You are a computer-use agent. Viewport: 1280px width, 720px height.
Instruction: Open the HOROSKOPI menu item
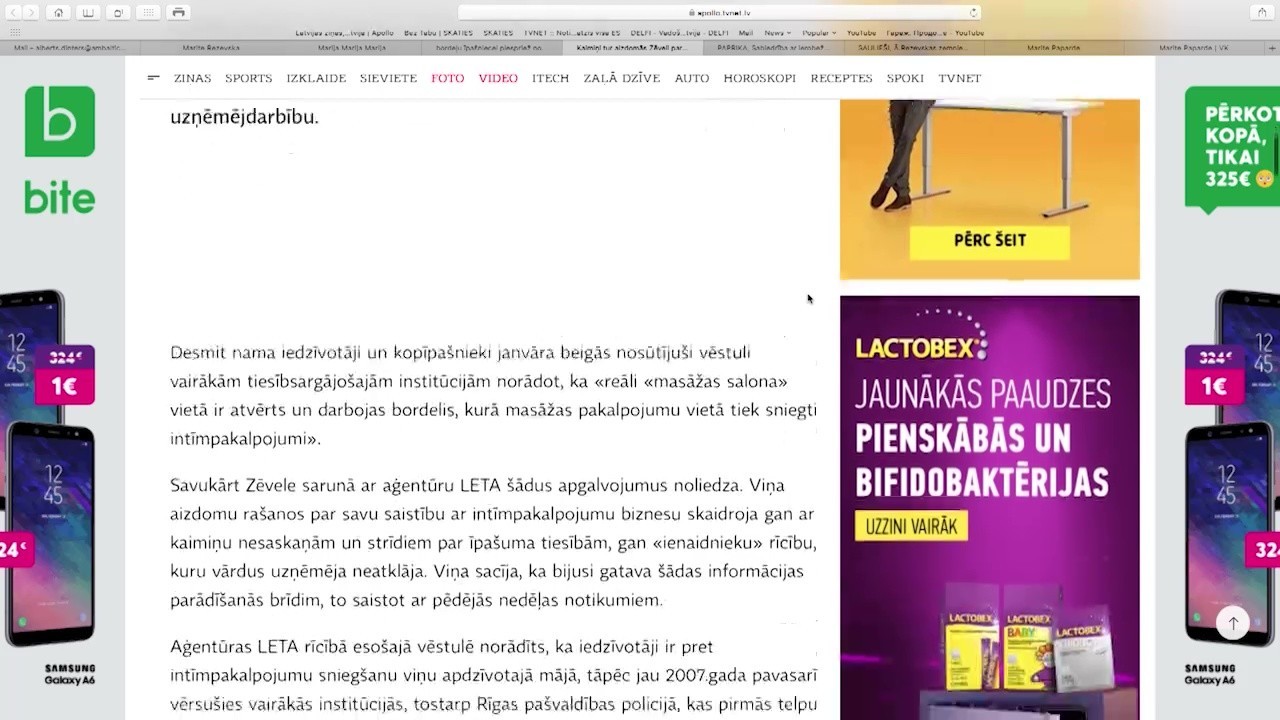(x=759, y=78)
